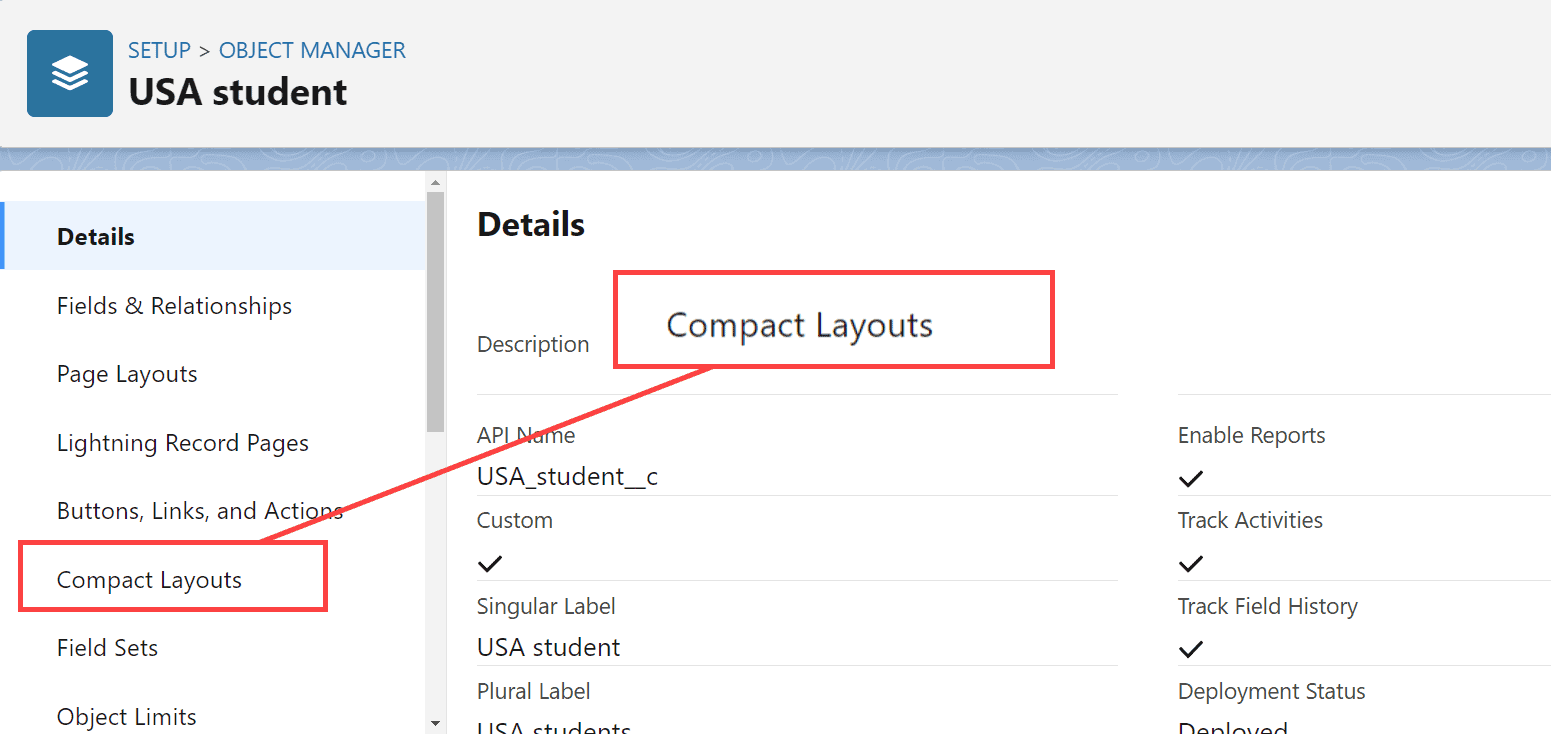Click the sidebar scrollbar down arrow
This screenshot has width=1551, height=734.
tap(435, 723)
